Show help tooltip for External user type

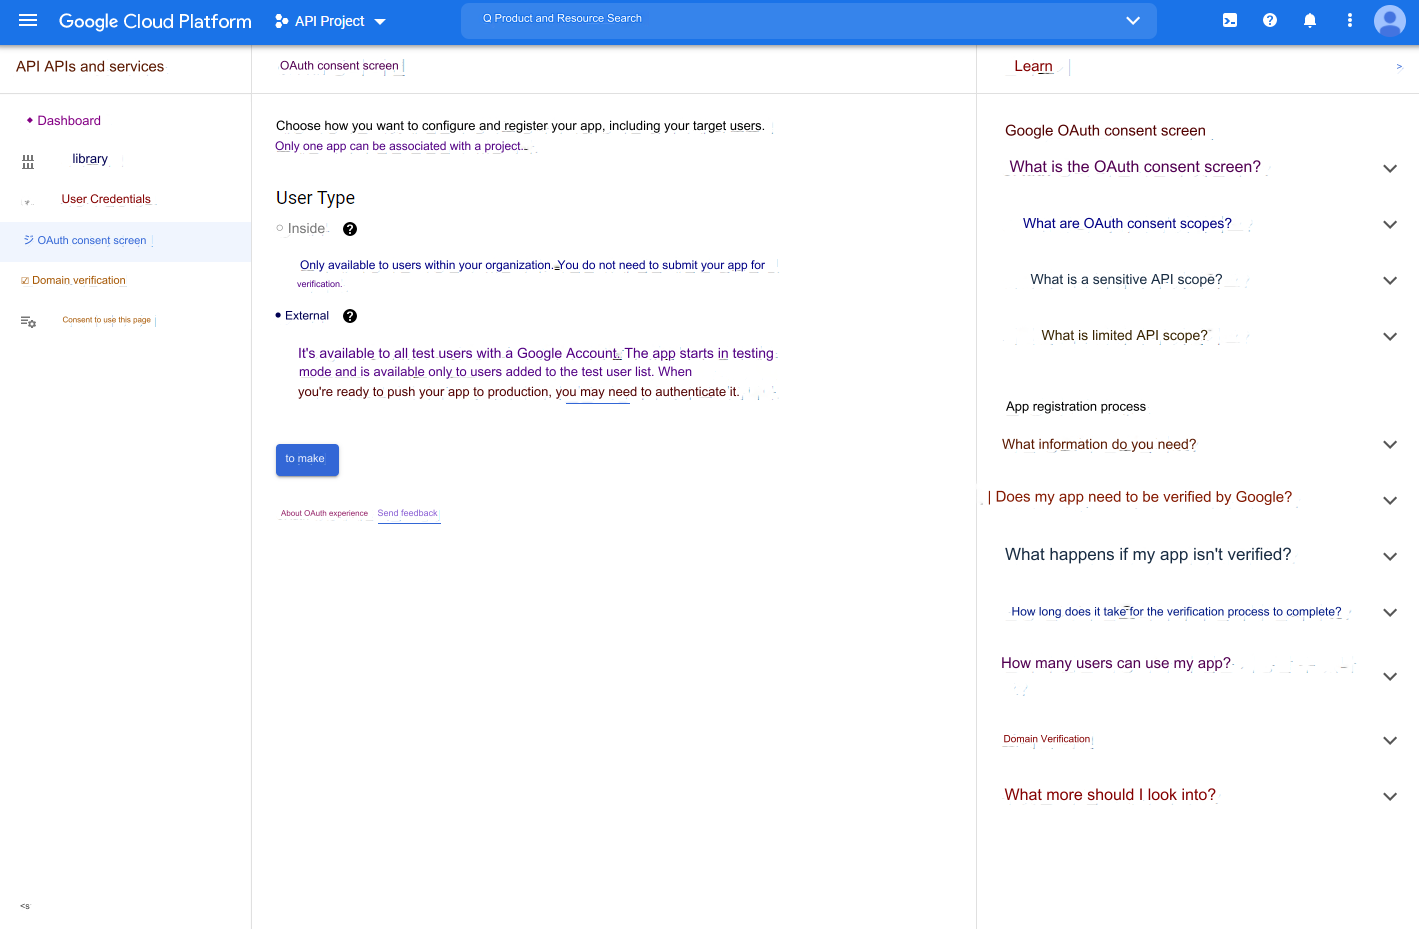point(350,316)
